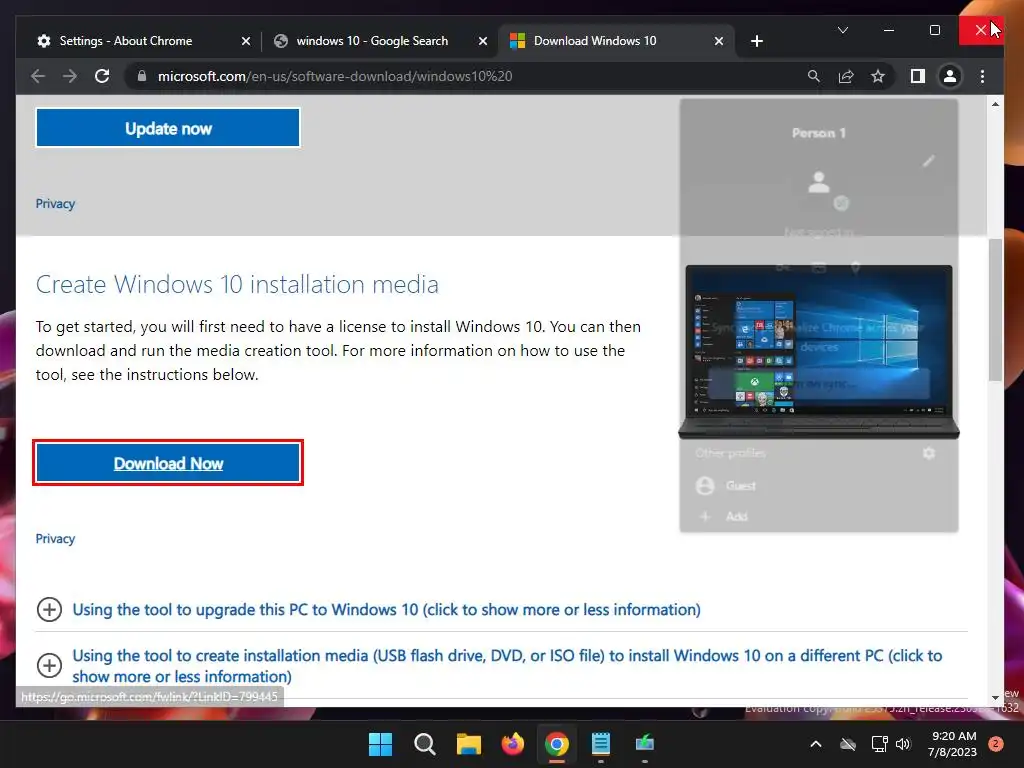The width and height of the screenshot is (1024, 768).
Task: Open clock showing 9:20 AM 7/8/2023
Action: (x=952, y=744)
